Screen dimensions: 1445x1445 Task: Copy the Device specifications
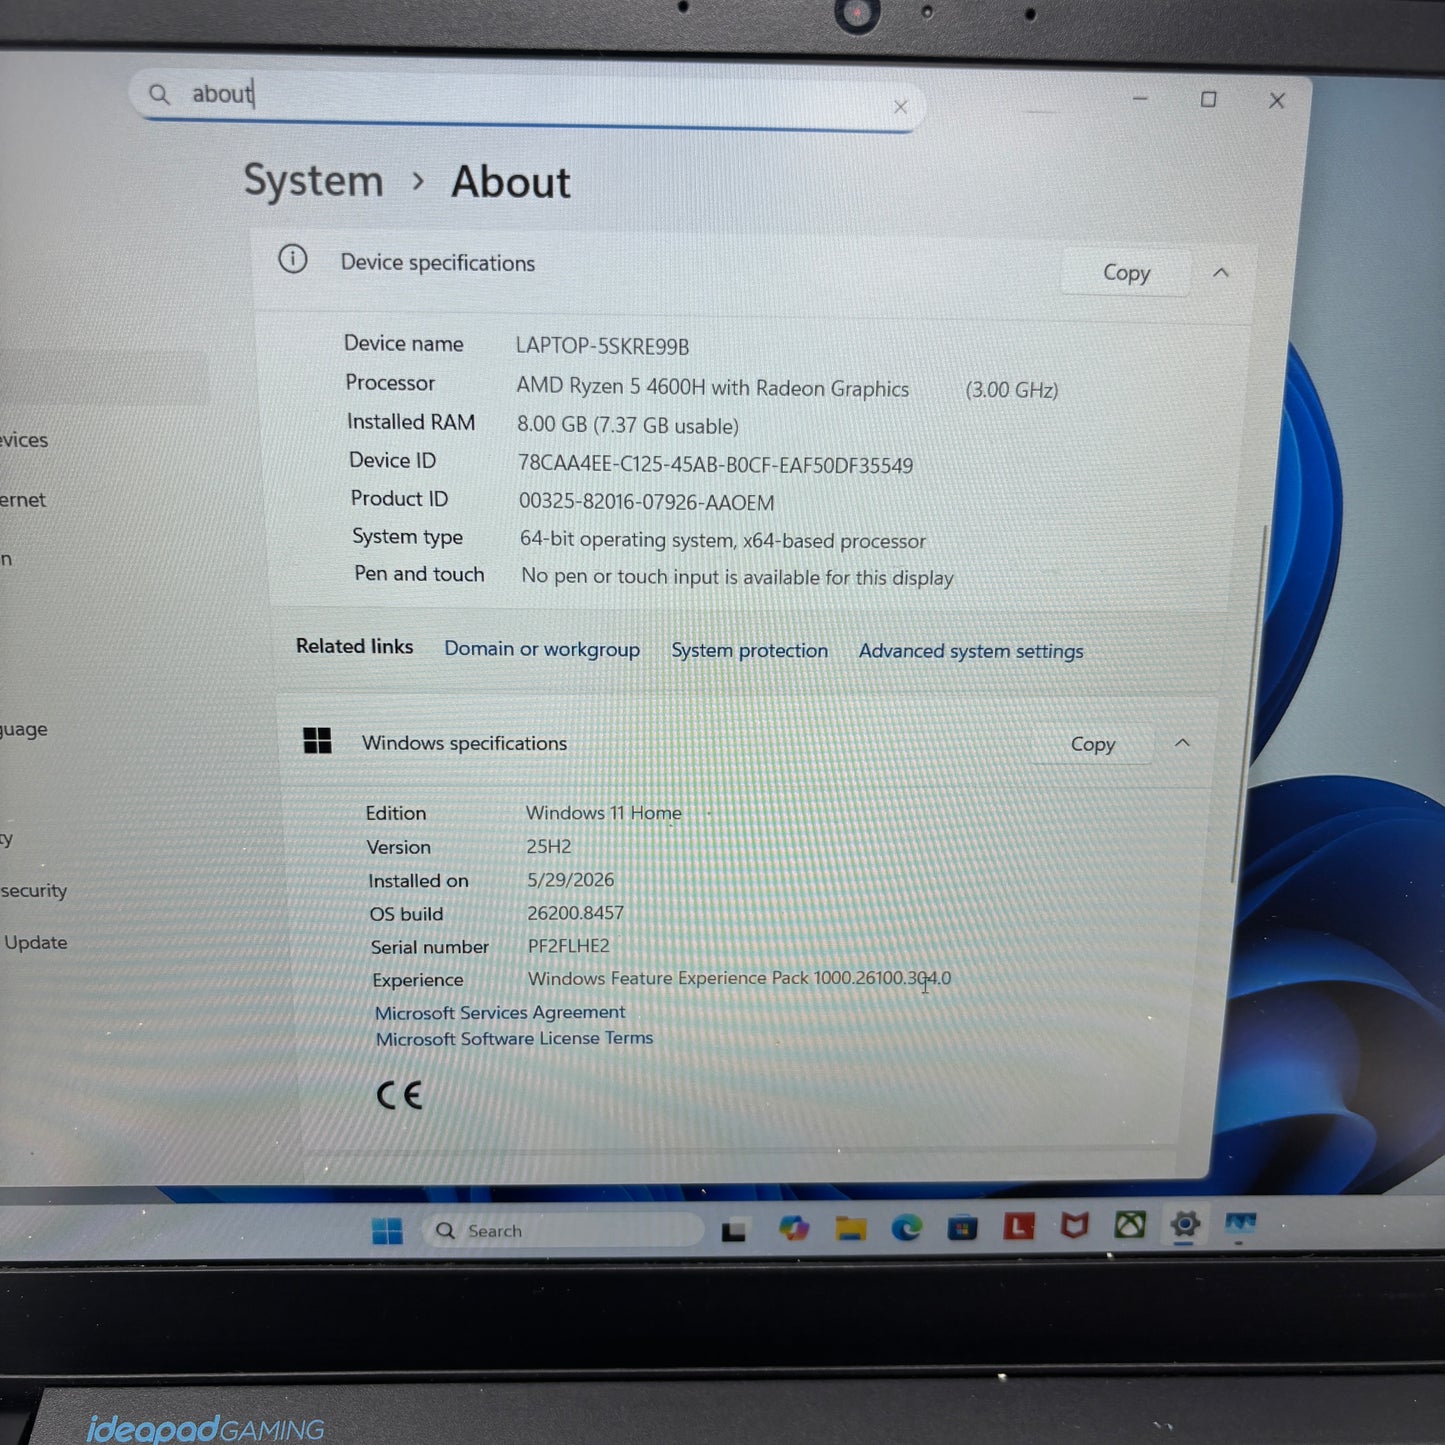(x=1126, y=272)
